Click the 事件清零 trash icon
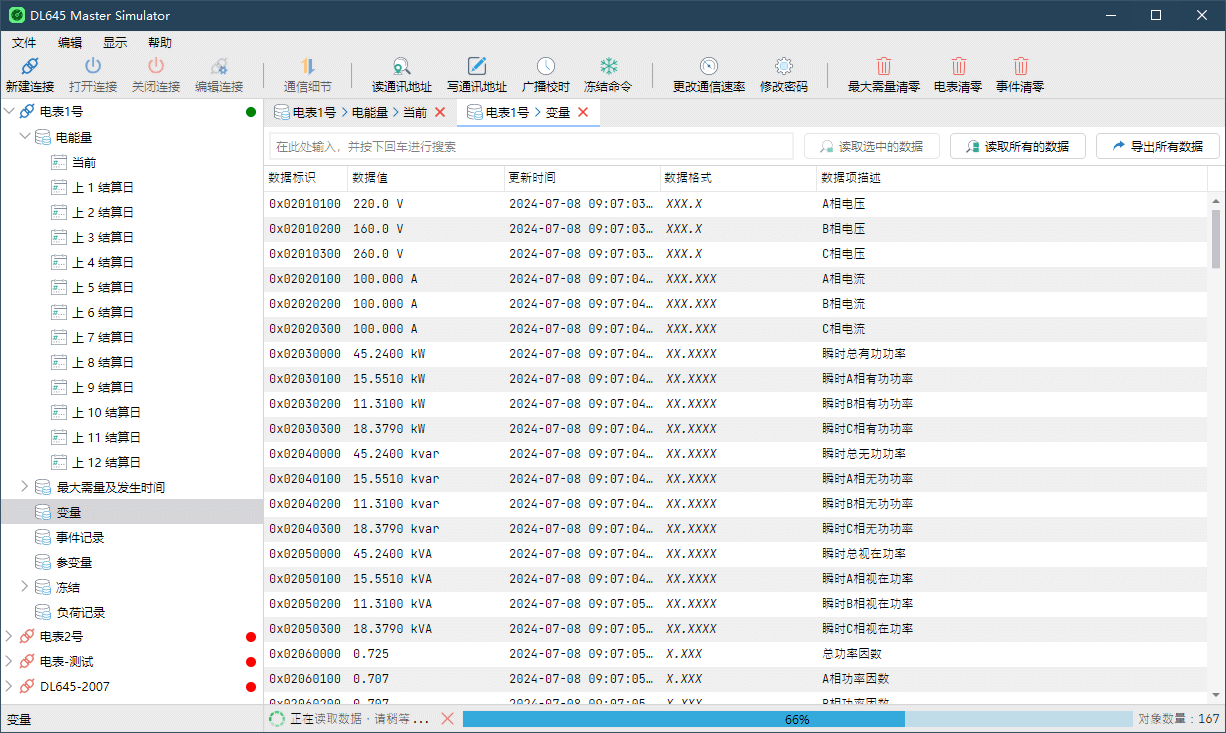 (x=1020, y=66)
